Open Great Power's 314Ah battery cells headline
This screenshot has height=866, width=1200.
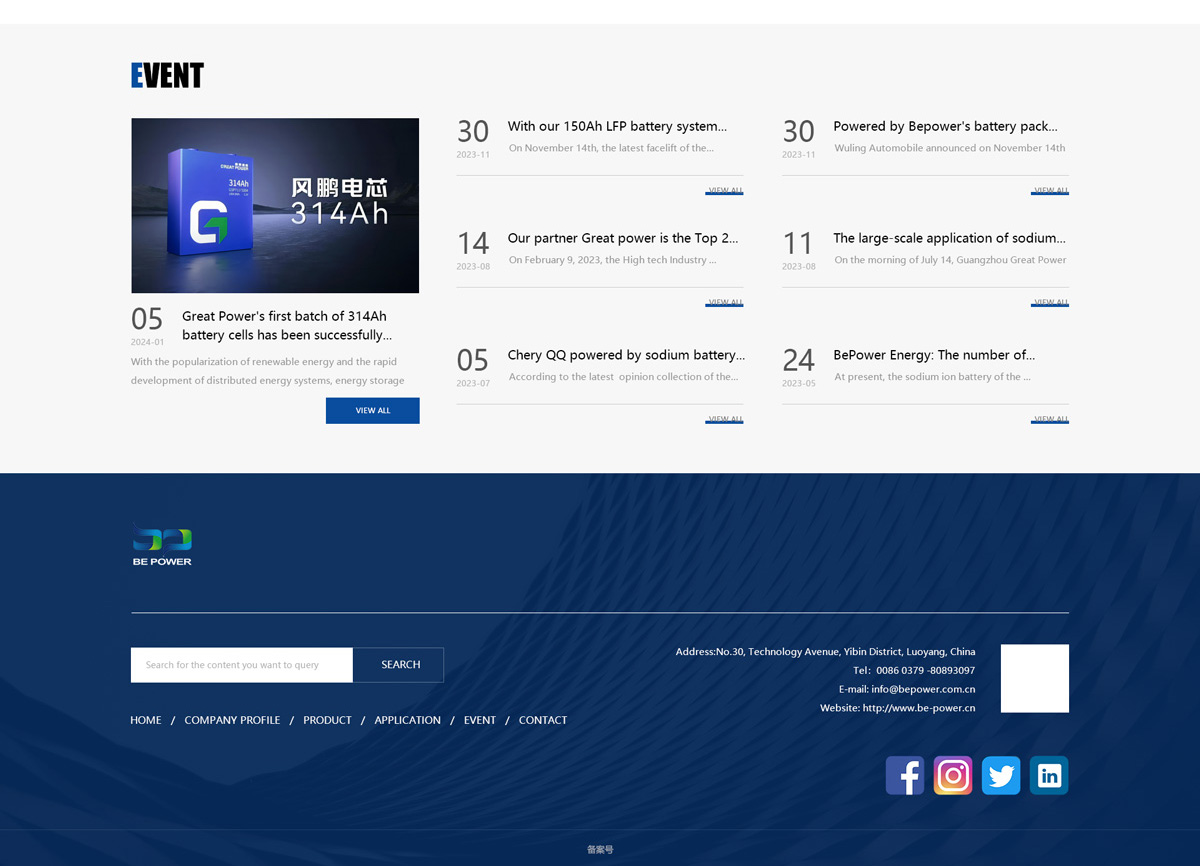[x=286, y=325]
